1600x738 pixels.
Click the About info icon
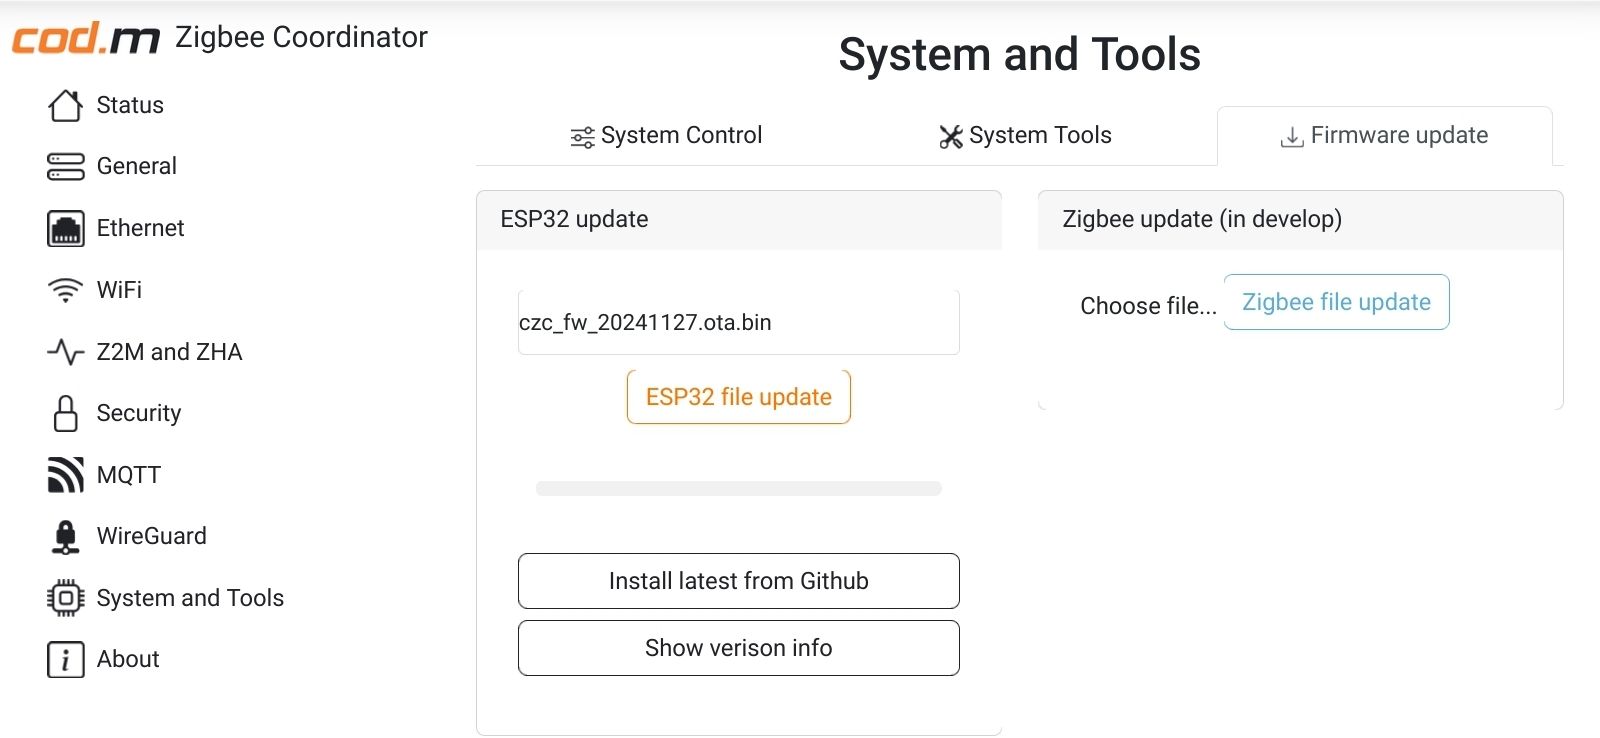tap(65, 660)
